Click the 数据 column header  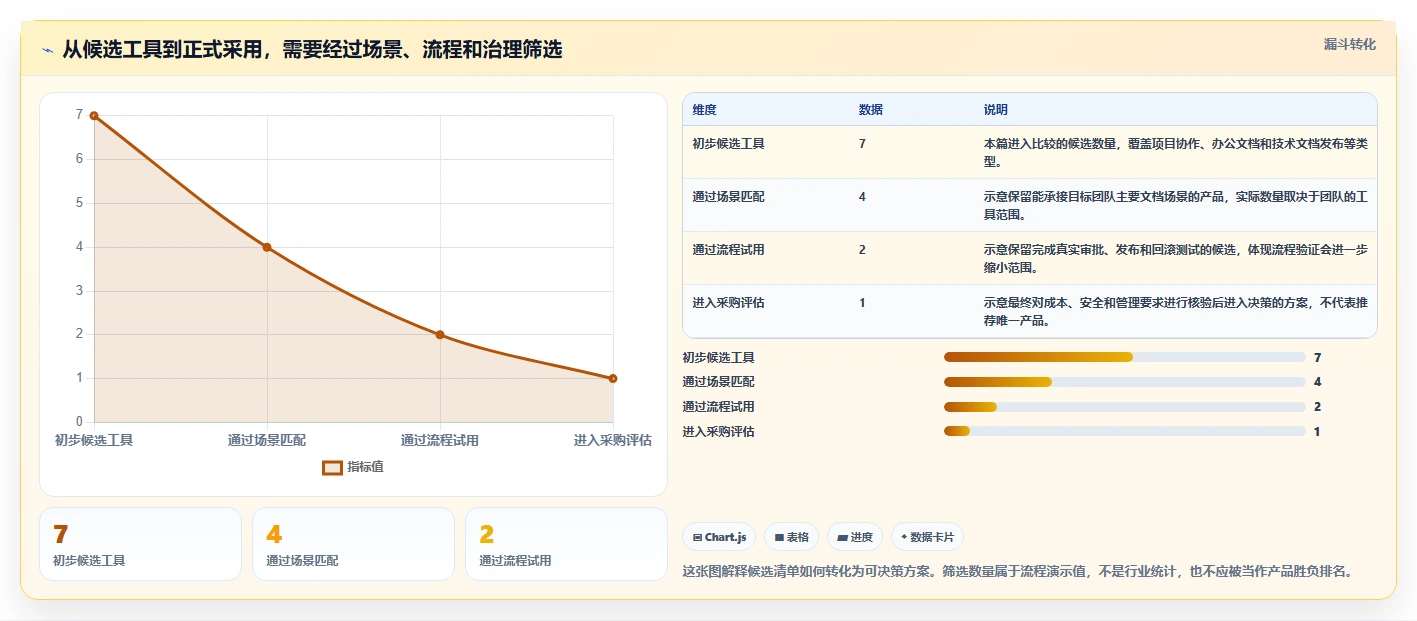click(x=870, y=109)
